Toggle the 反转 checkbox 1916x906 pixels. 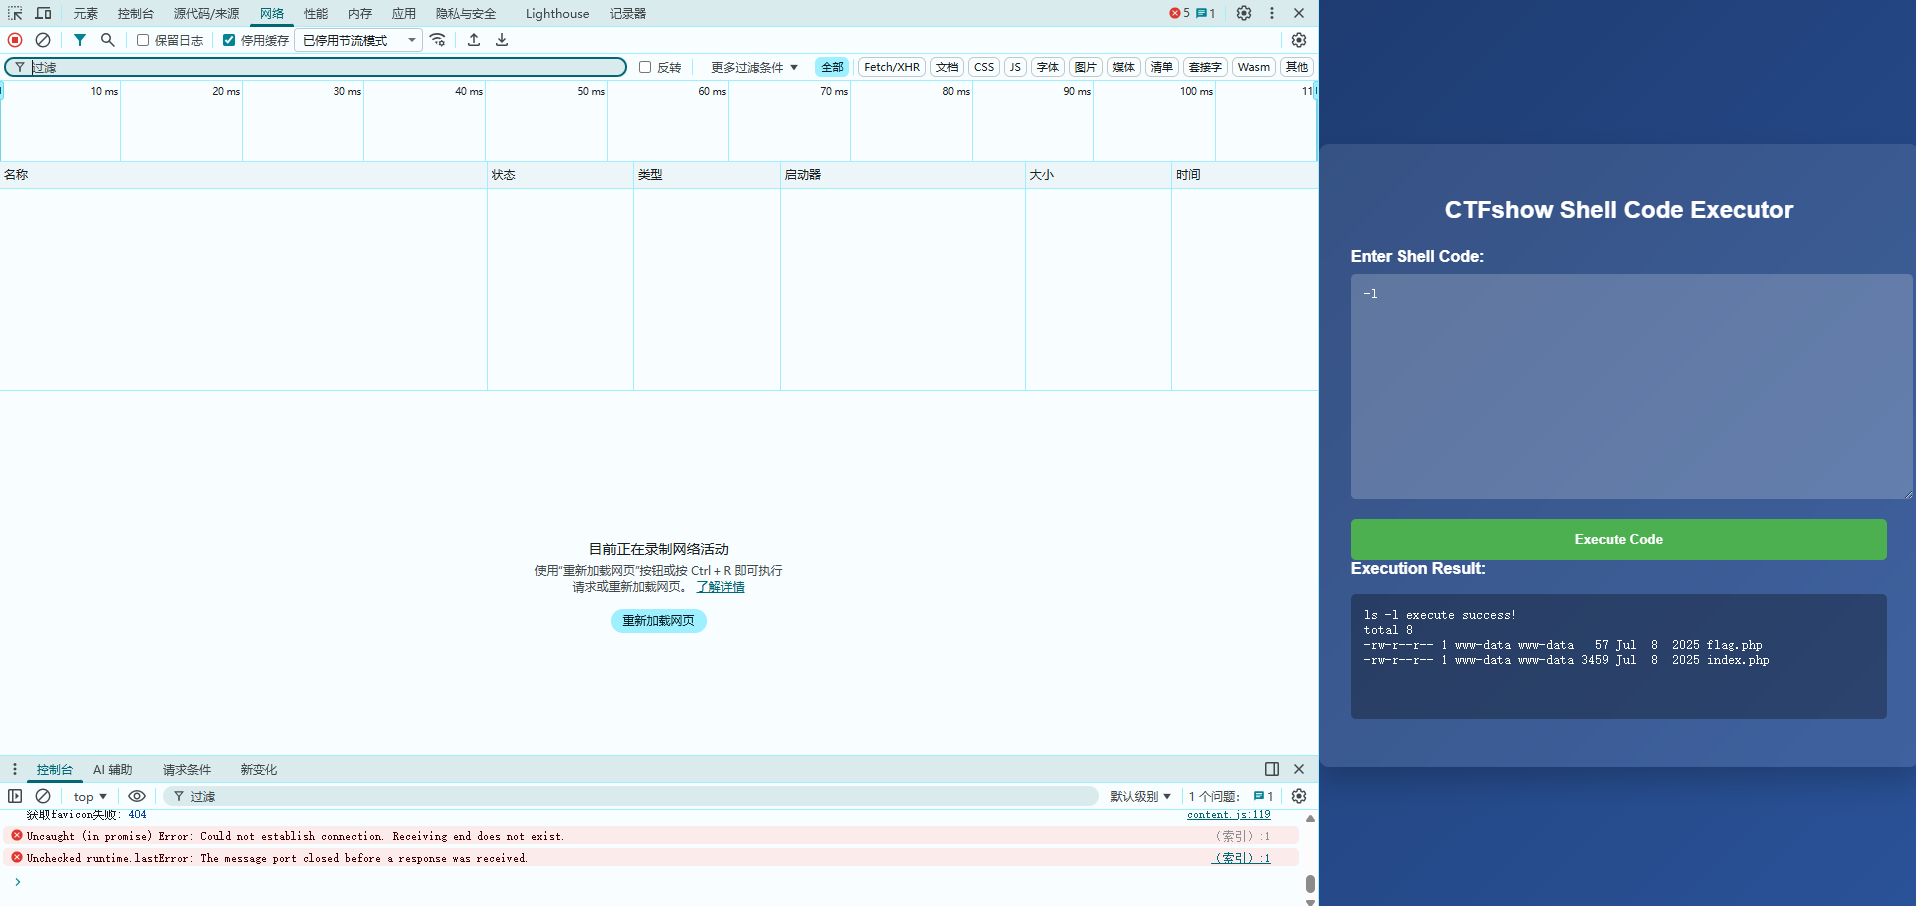tap(645, 67)
